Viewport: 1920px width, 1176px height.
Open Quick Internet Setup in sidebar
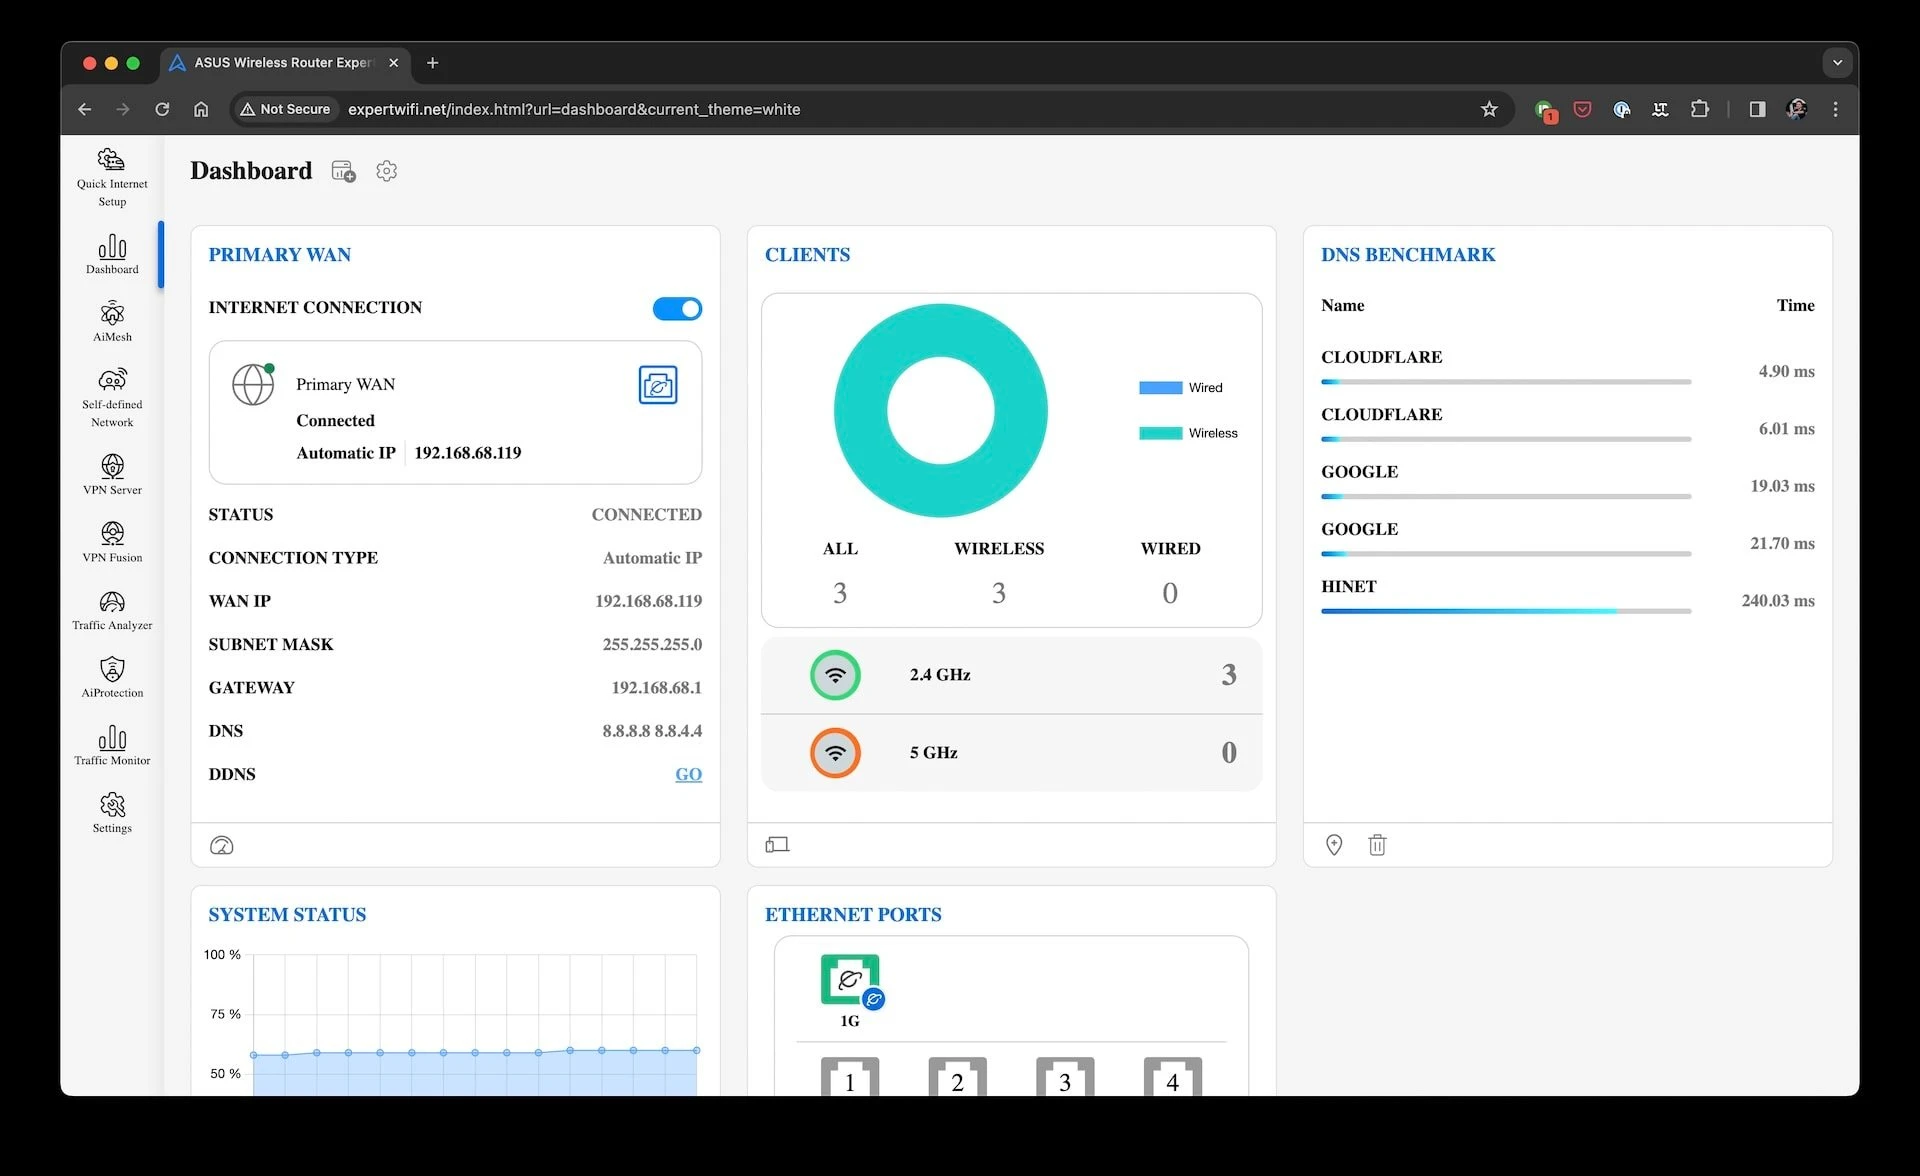[112, 178]
